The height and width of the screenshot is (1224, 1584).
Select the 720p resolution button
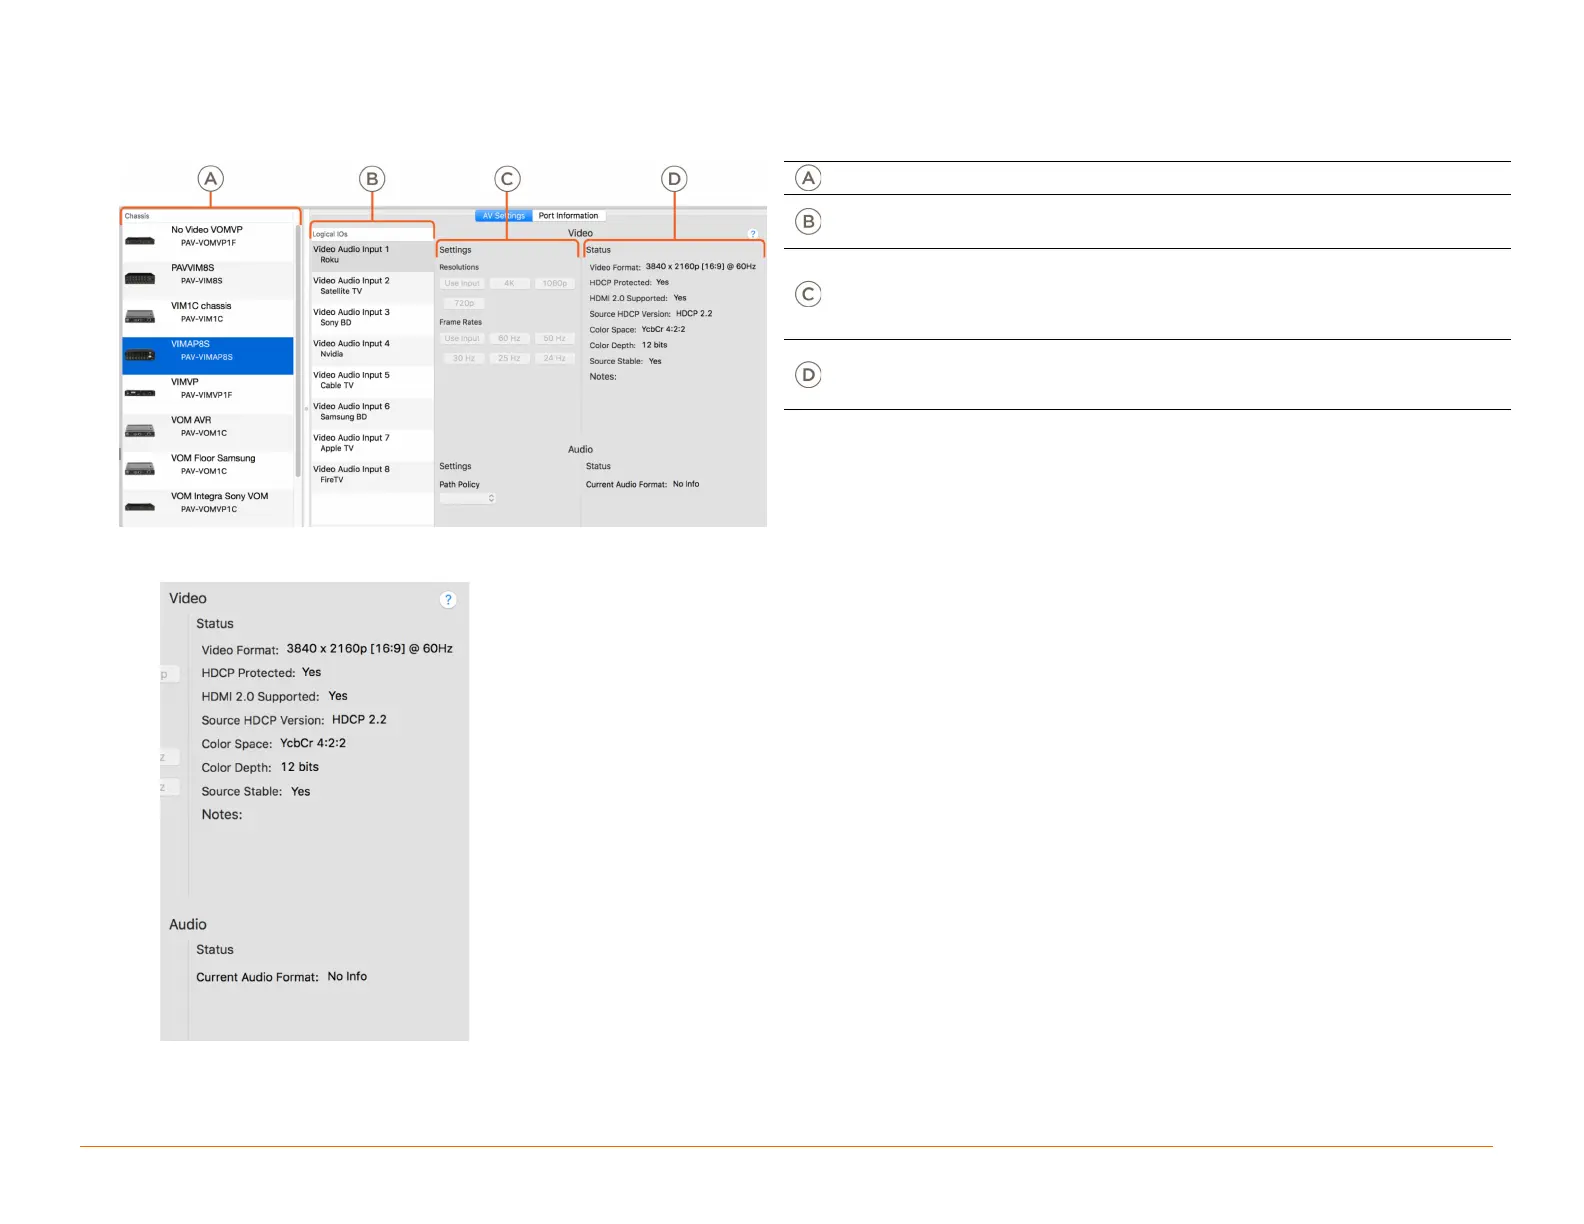[464, 303]
